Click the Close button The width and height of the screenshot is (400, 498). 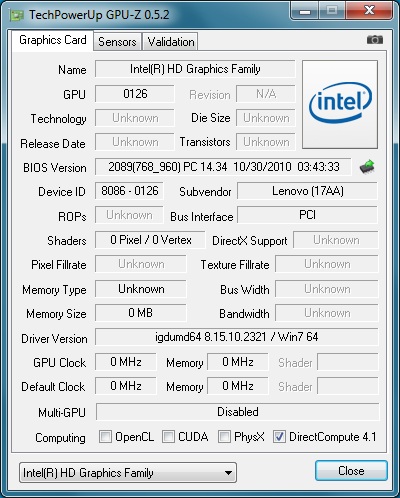[x=351, y=471]
